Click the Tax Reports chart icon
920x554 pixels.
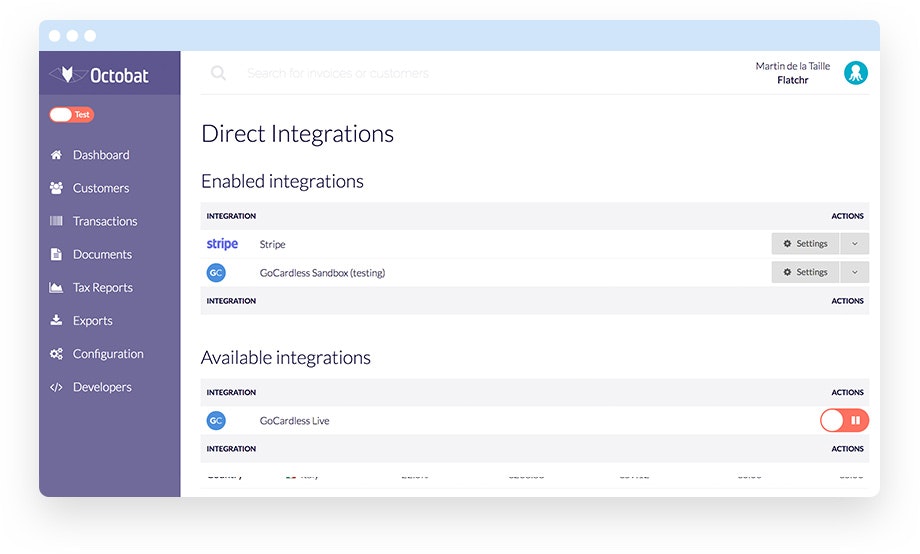pyautogui.click(x=56, y=288)
